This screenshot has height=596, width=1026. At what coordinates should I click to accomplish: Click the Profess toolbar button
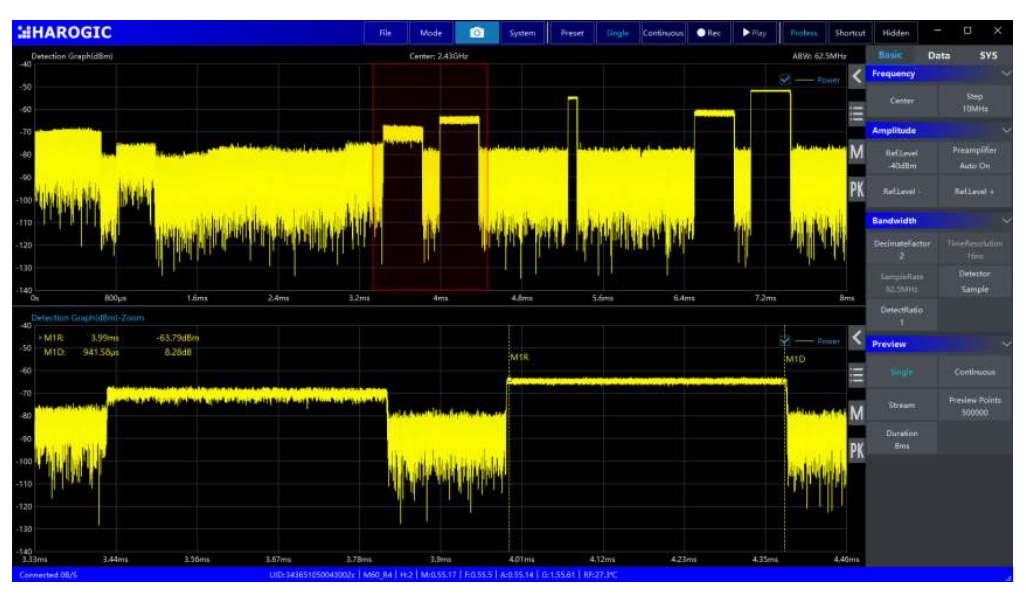(804, 33)
